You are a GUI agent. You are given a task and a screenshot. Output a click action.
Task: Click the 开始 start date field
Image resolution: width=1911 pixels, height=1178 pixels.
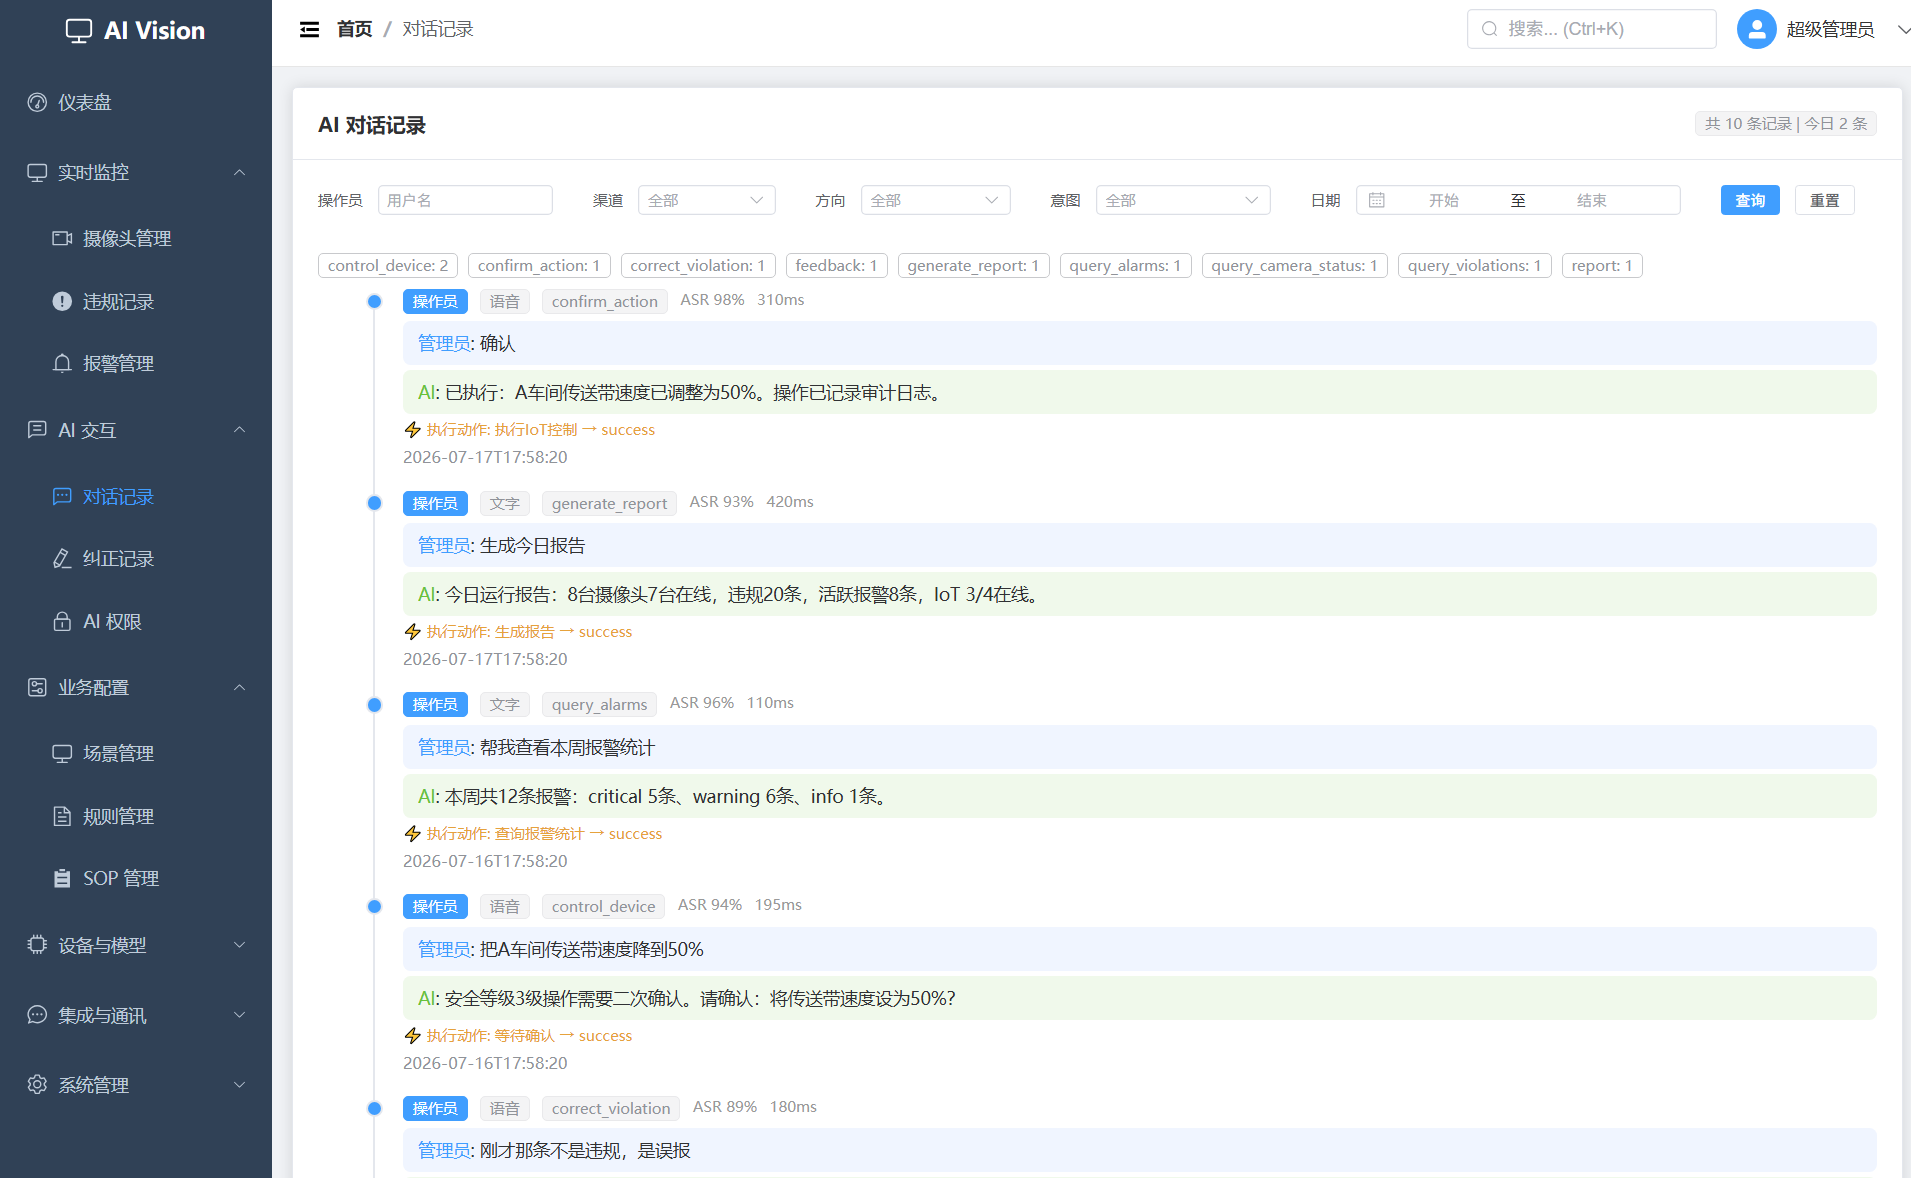[1444, 200]
